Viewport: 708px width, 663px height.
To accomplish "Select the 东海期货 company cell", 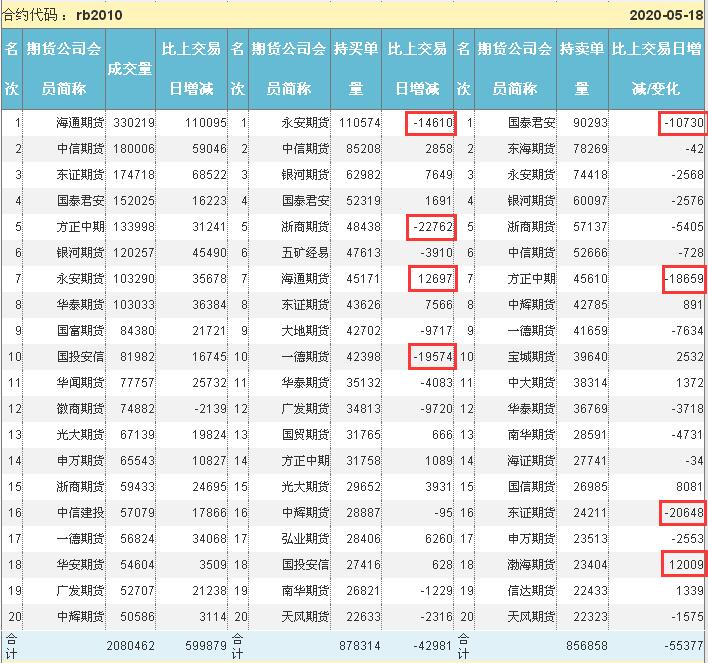I will (x=531, y=149).
